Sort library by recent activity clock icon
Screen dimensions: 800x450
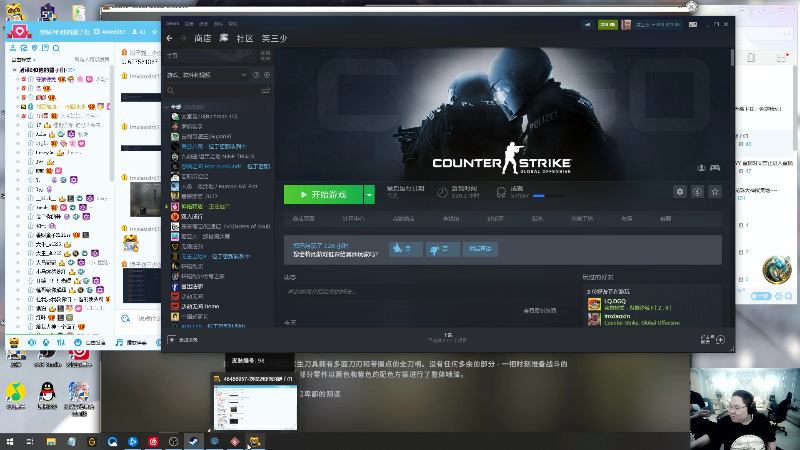pos(256,75)
